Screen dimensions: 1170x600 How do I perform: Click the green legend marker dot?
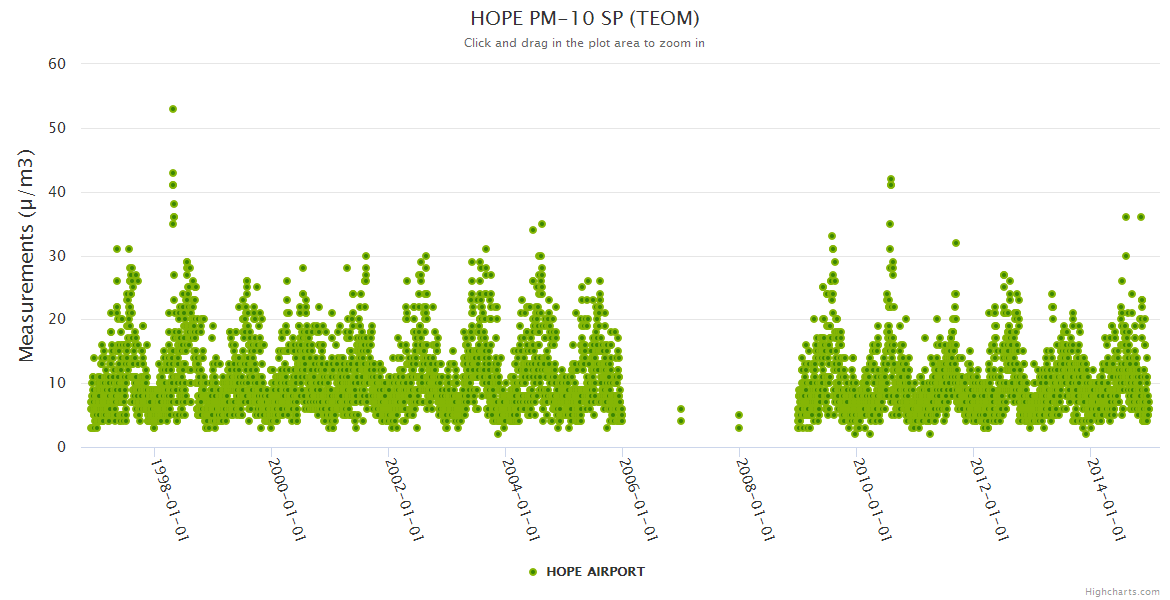click(533, 572)
